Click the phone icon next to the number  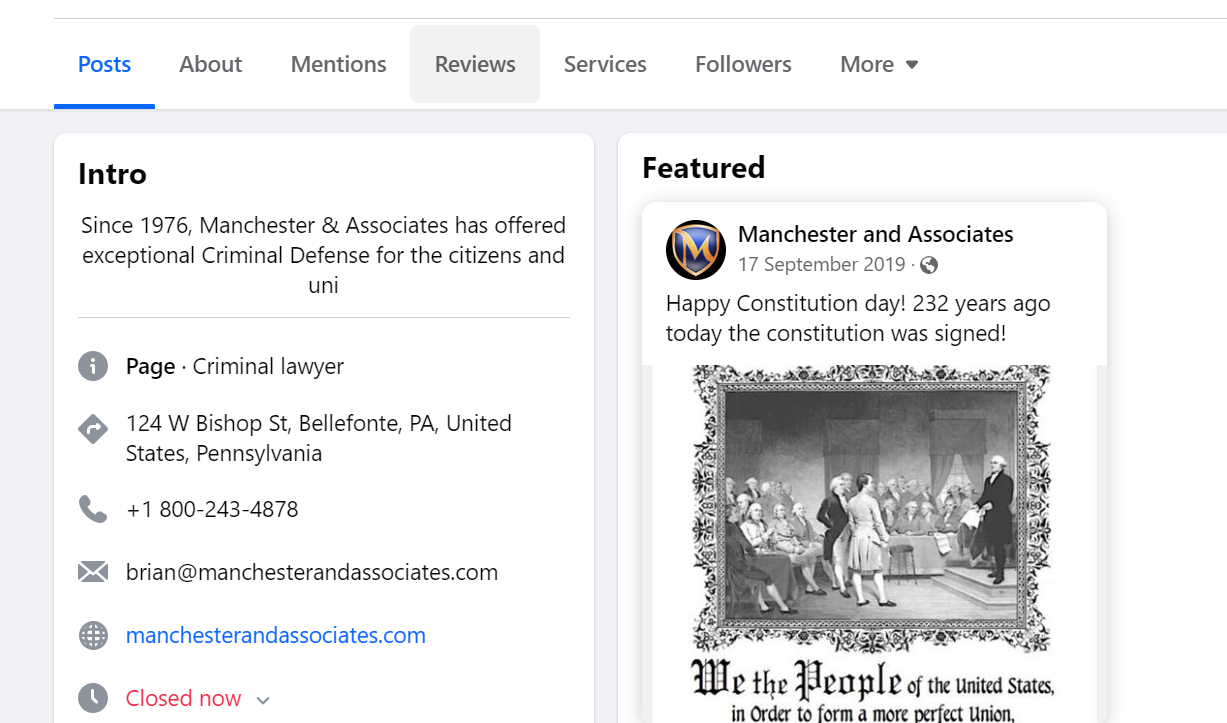tap(93, 509)
